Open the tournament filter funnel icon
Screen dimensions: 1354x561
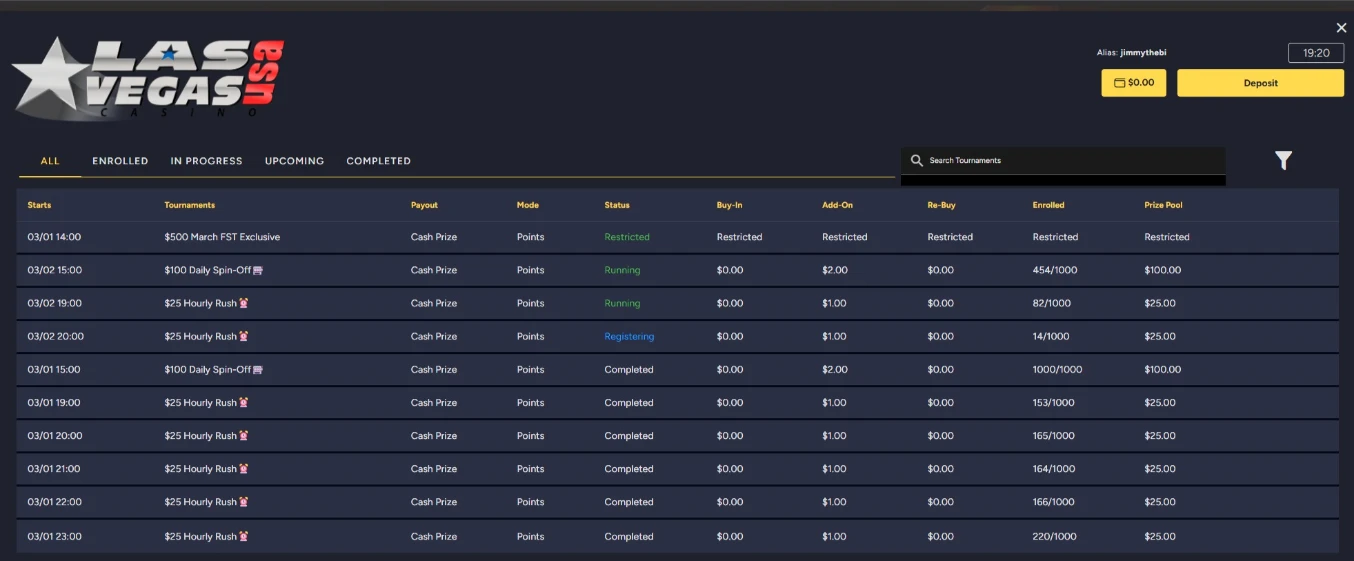tap(1284, 160)
